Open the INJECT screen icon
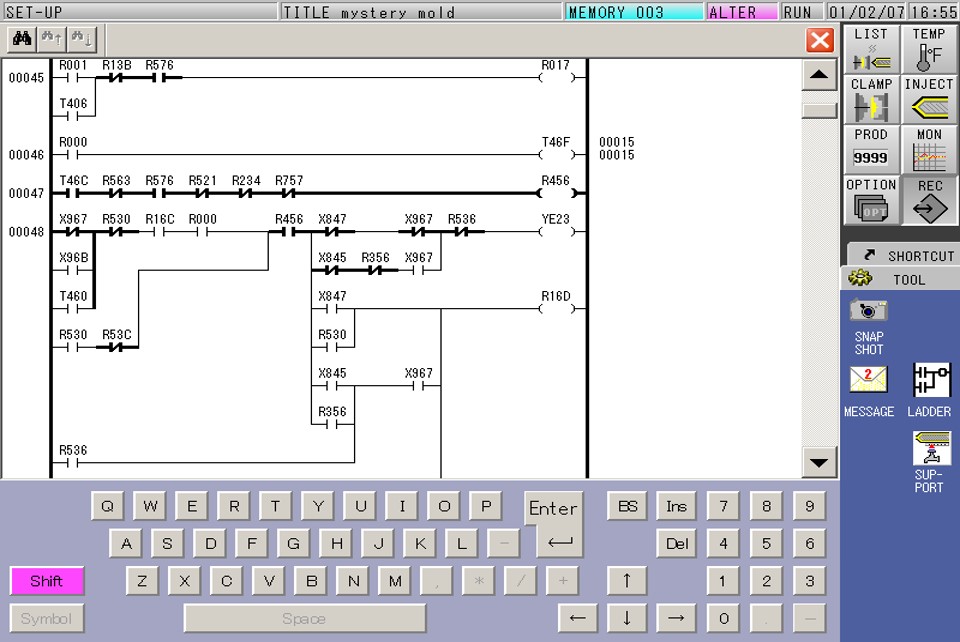Screen dimensions: 960x642 pyautogui.click(x=928, y=97)
